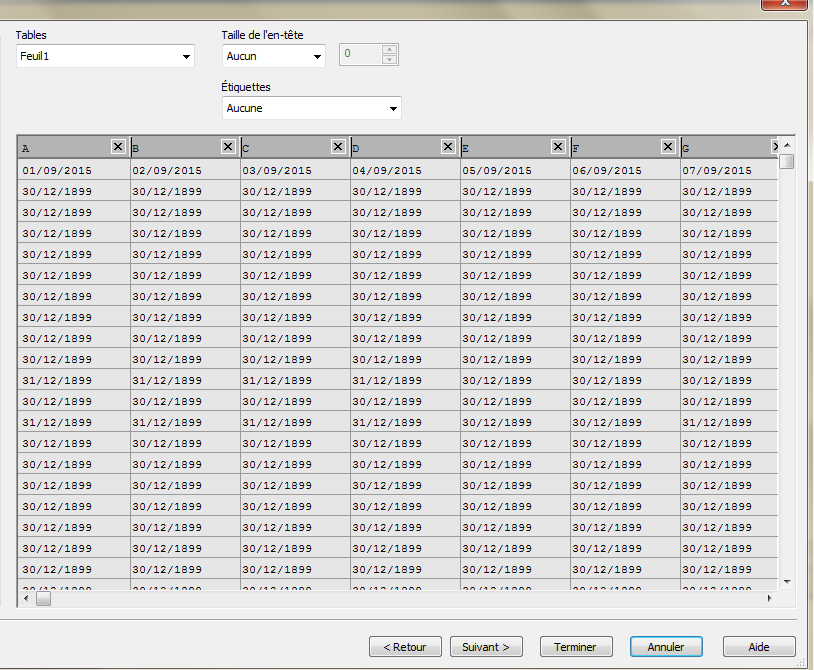Remove column D with its X icon
The width and height of the screenshot is (814, 670).
click(448, 147)
